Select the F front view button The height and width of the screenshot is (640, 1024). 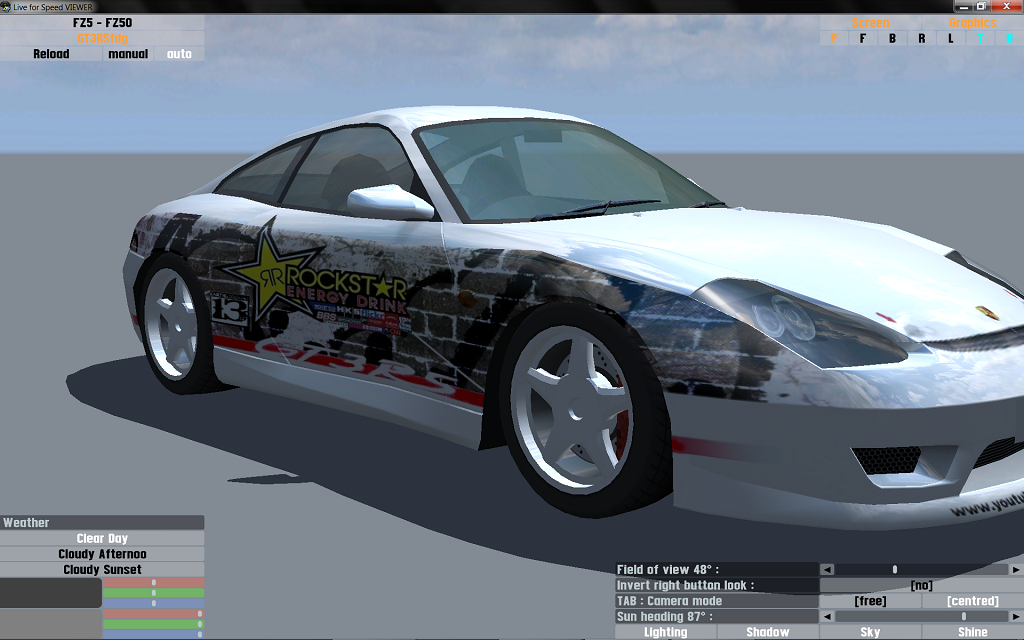863,39
